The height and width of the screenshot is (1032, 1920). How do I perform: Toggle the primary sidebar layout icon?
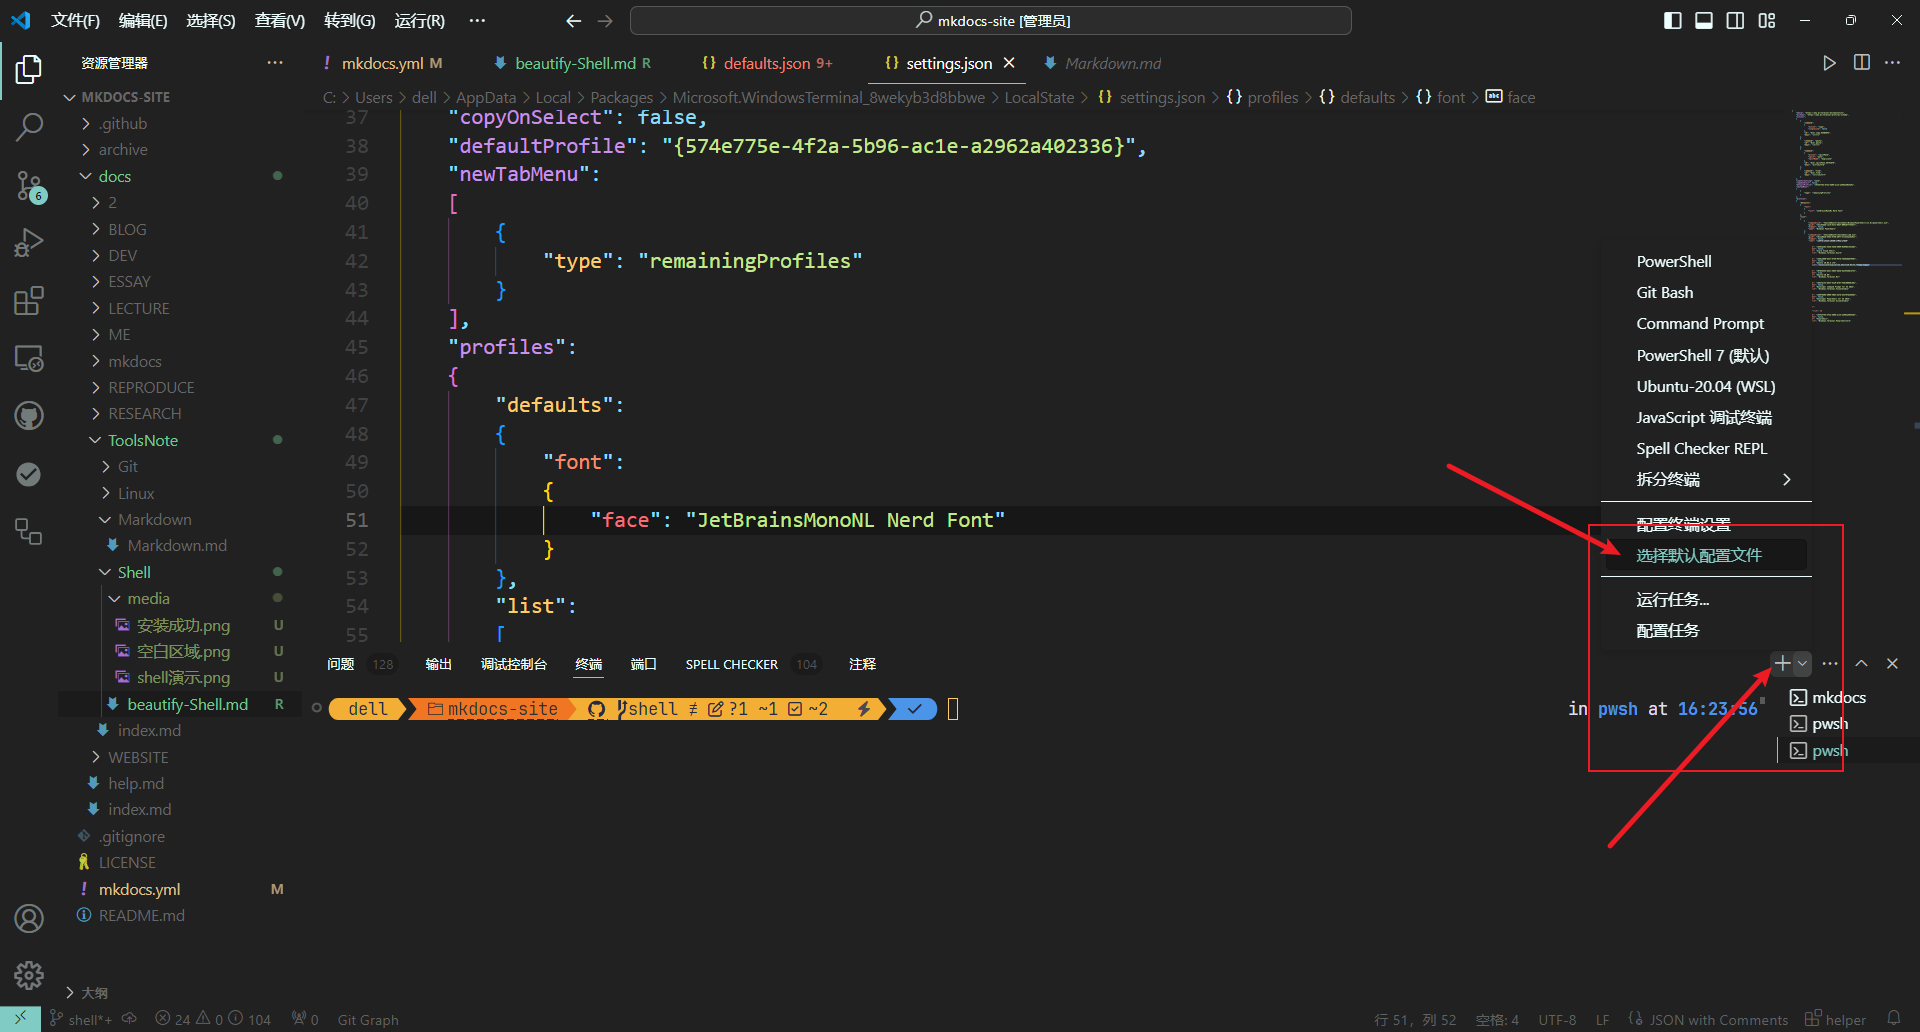pyautogui.click(x=1673, y=20)
